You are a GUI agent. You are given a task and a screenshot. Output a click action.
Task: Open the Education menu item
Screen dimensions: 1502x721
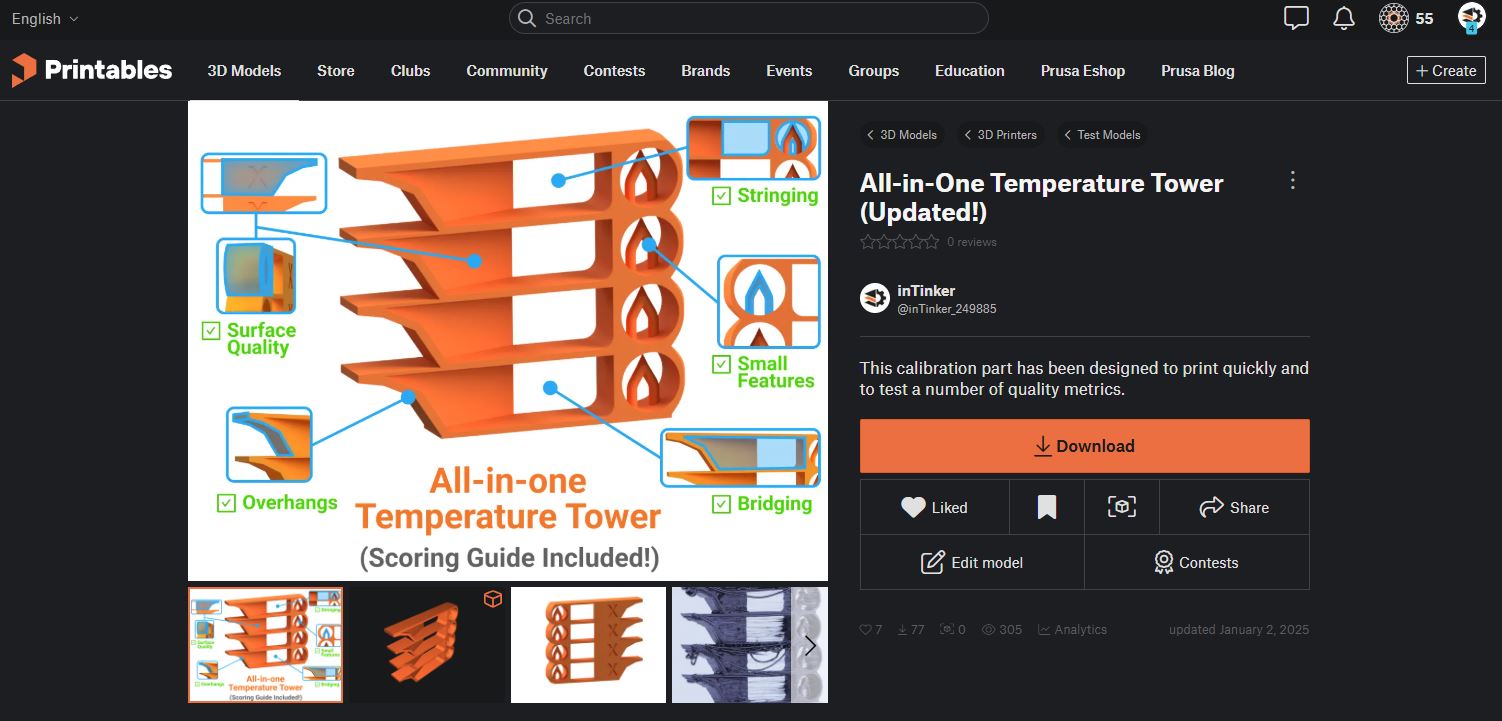tap(970, 71)
